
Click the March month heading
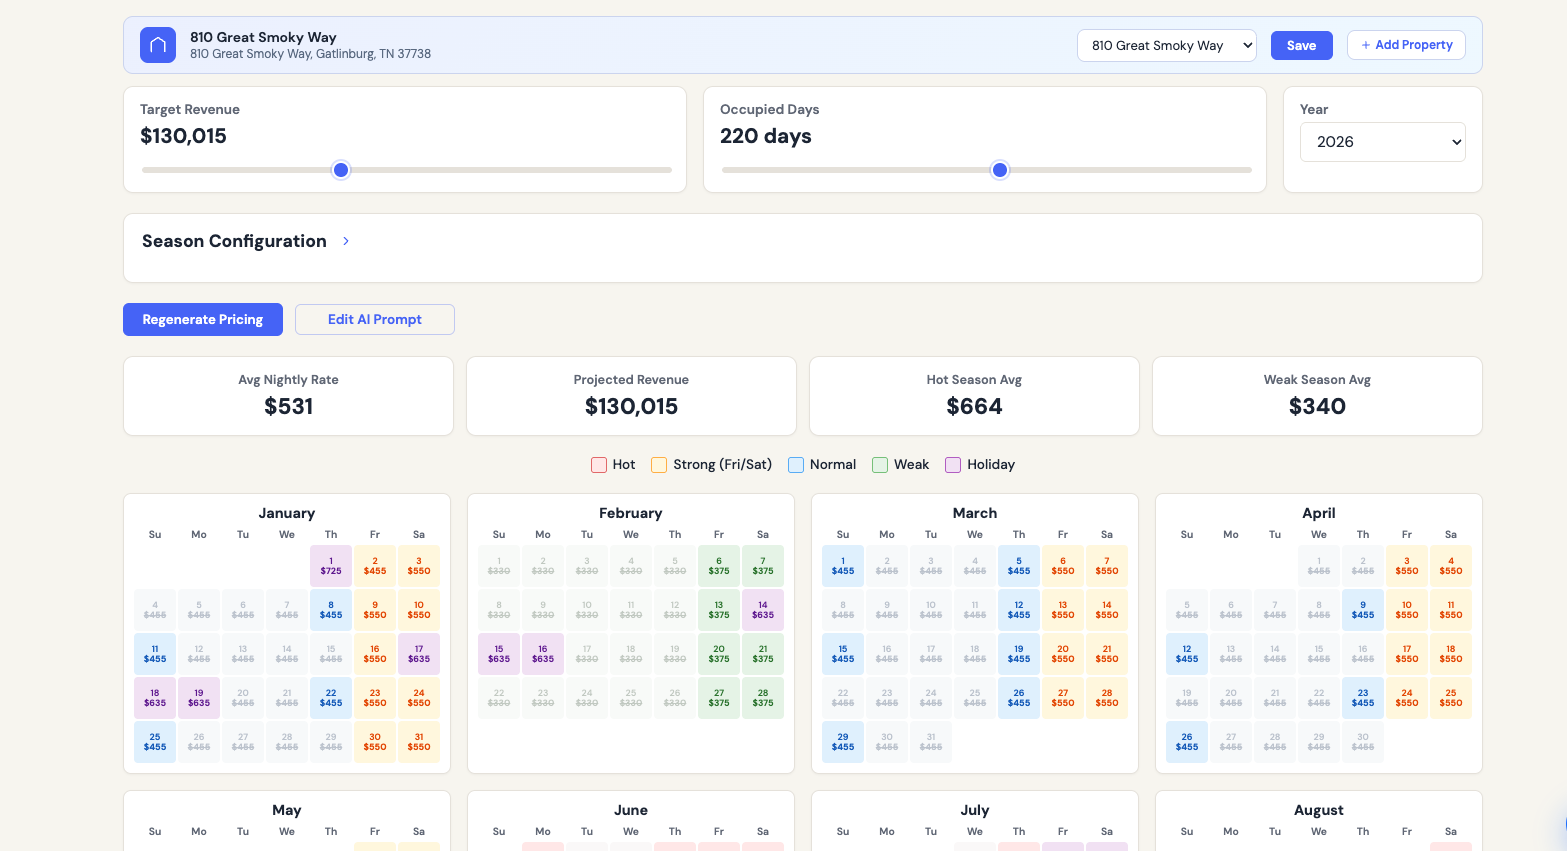coord(975,513)
